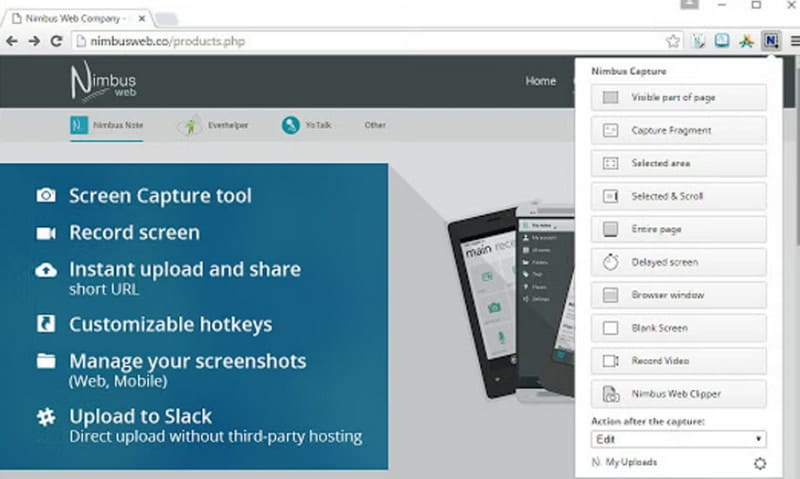Select the Nimbus Note tab
This screenshot has height=479, width=800.
(79, 125)
